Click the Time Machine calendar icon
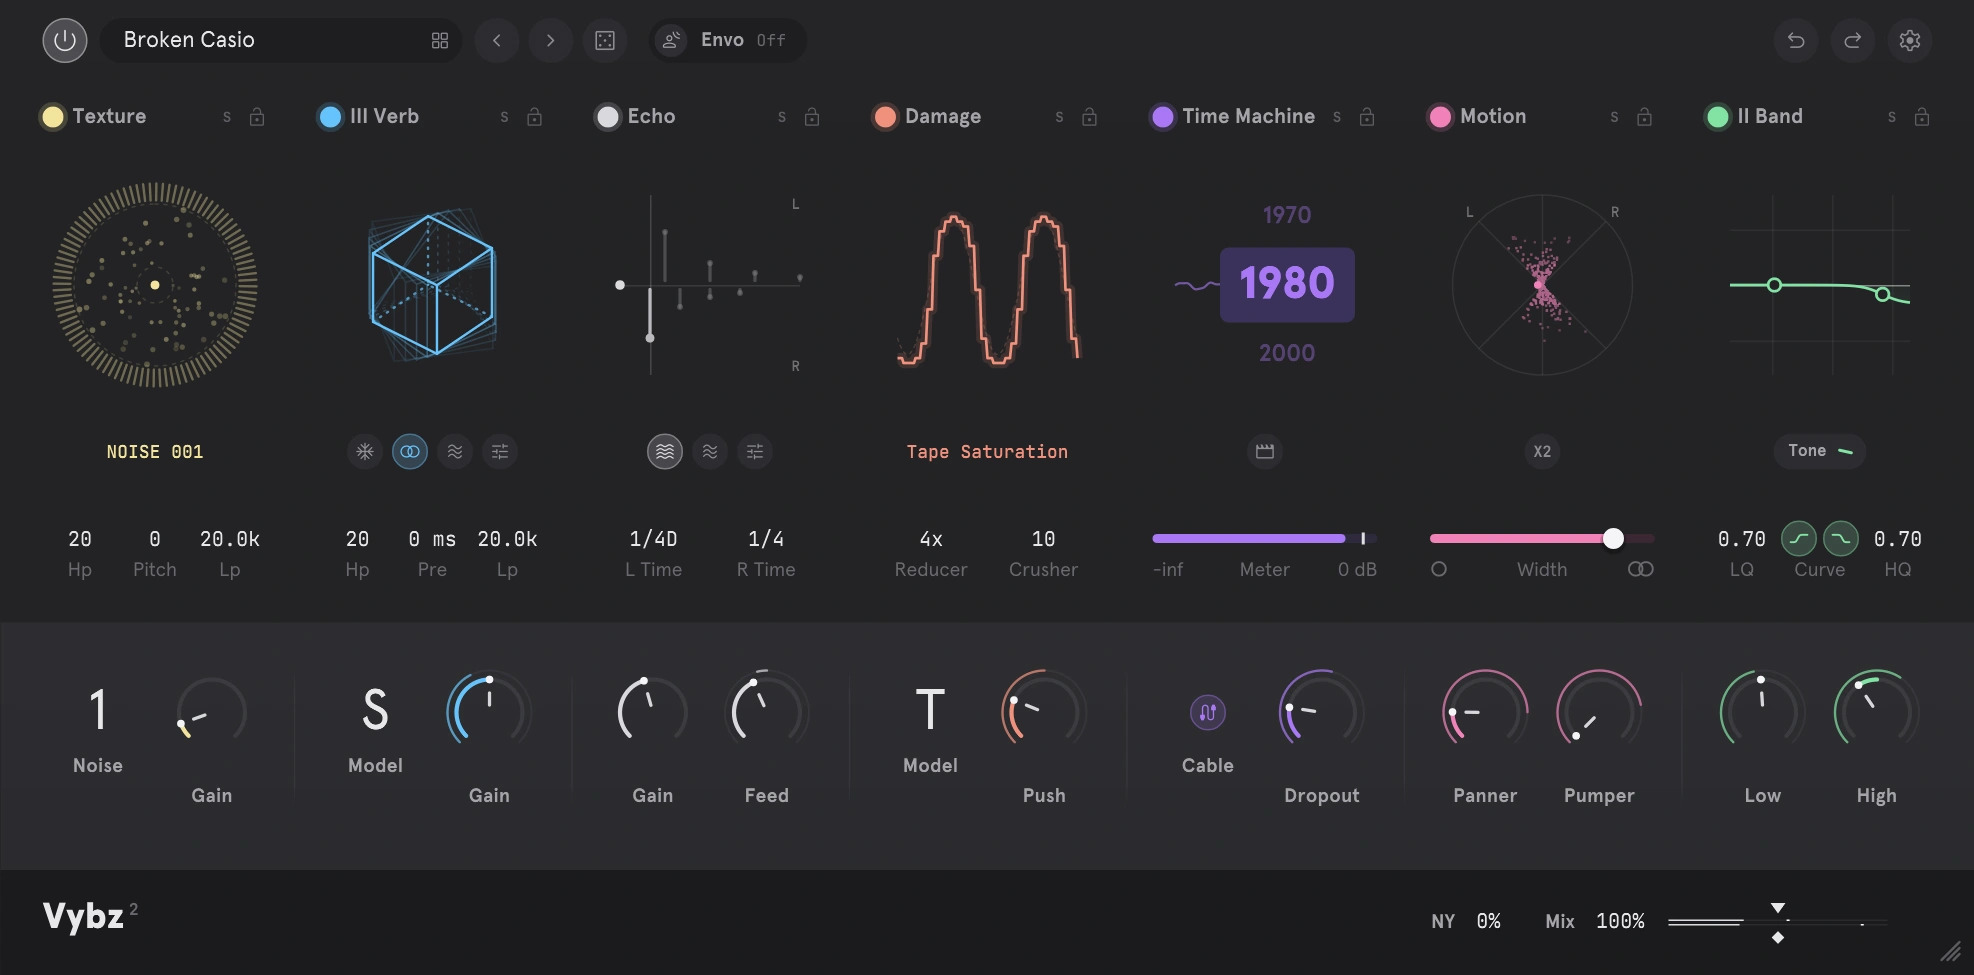The width and height of the screenshot is (1974, 975). click(x=1265, y=452)
